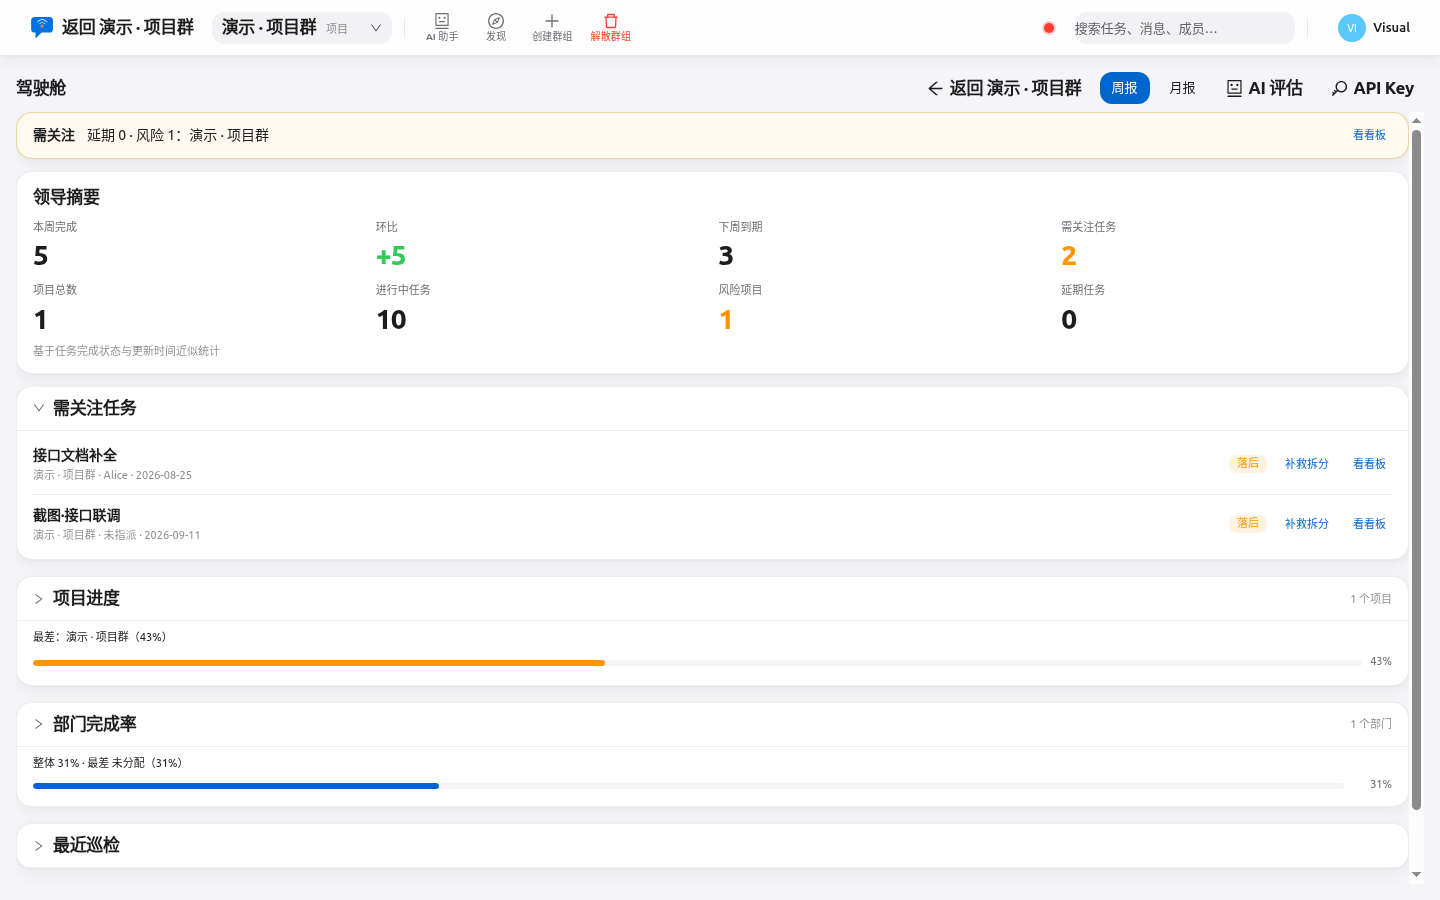Click 看看板 for 截图·接口联调
This screenshot has width=1440, height=900.
pos(1369,524)
